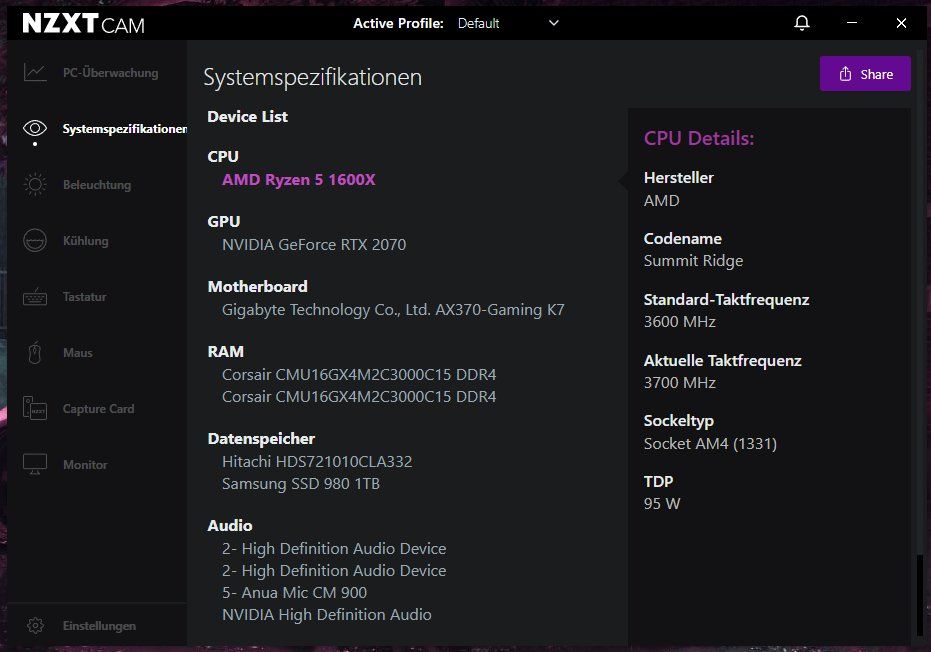Click the Systemspezifikationen eye icon

tap(35, 128)
